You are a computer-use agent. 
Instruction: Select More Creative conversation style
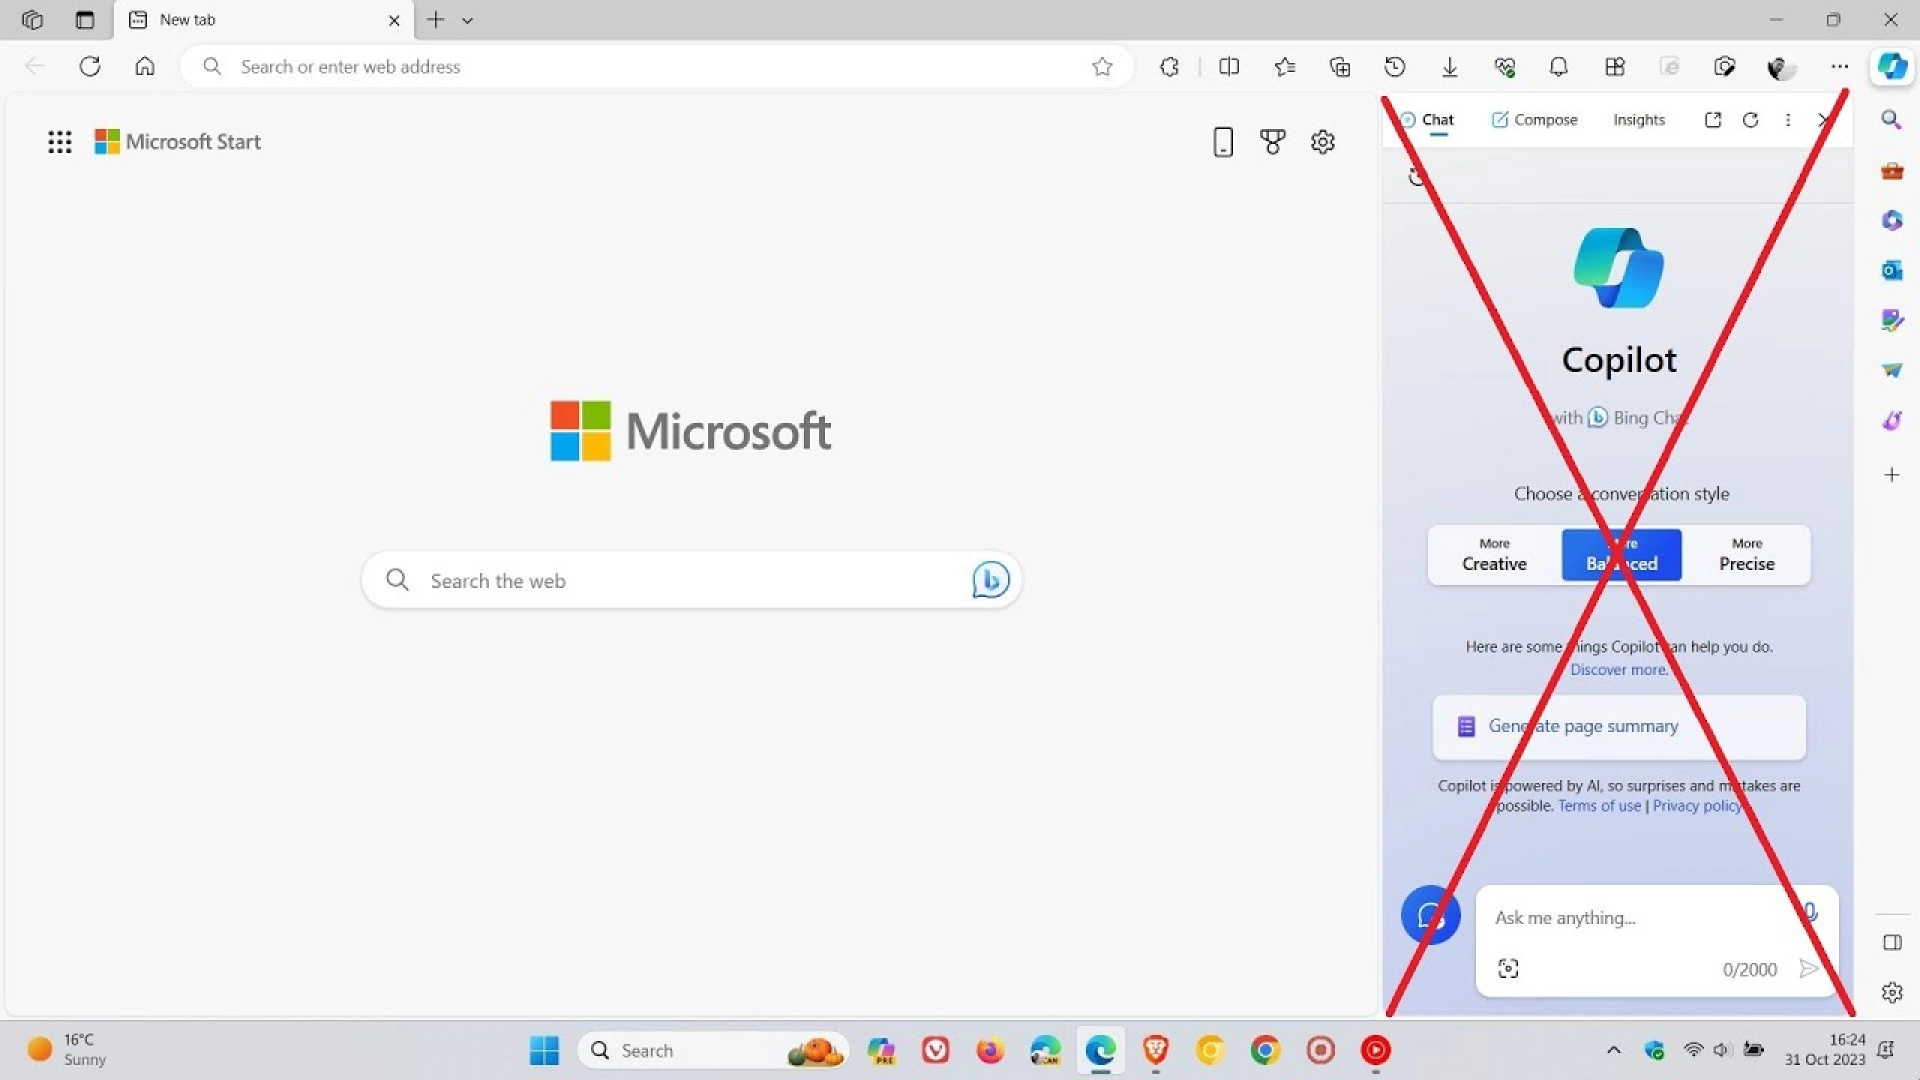(x=1494, y=555)
